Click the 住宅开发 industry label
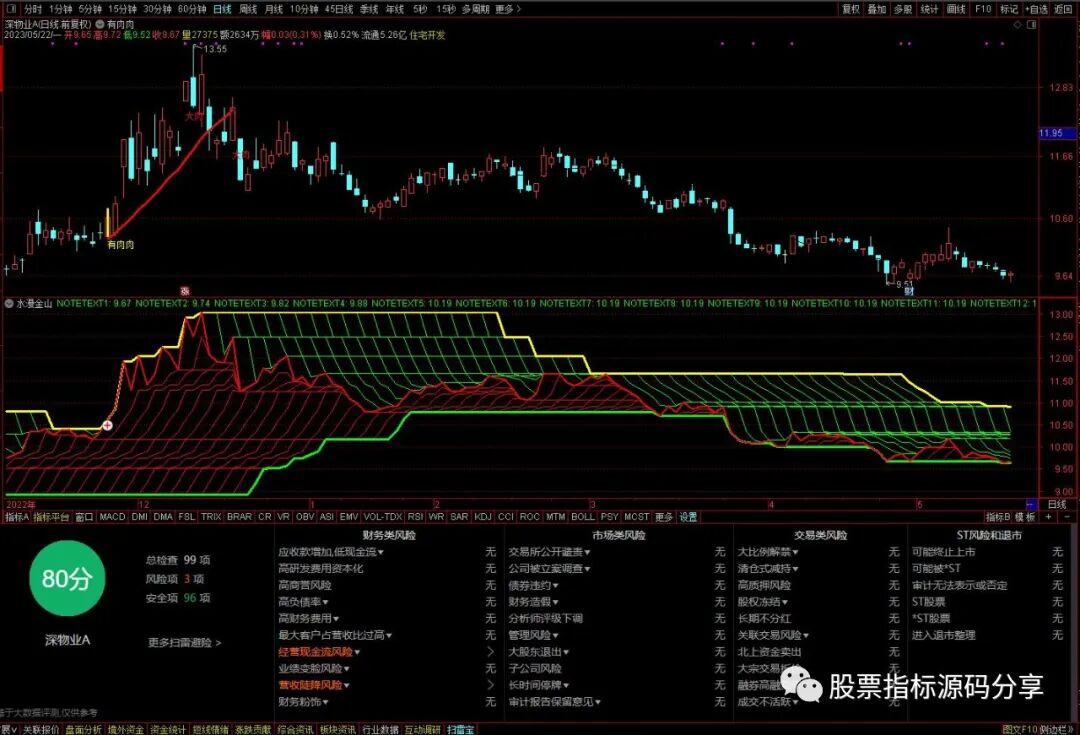The image size is (1080, 735). (x=428, y=34)
